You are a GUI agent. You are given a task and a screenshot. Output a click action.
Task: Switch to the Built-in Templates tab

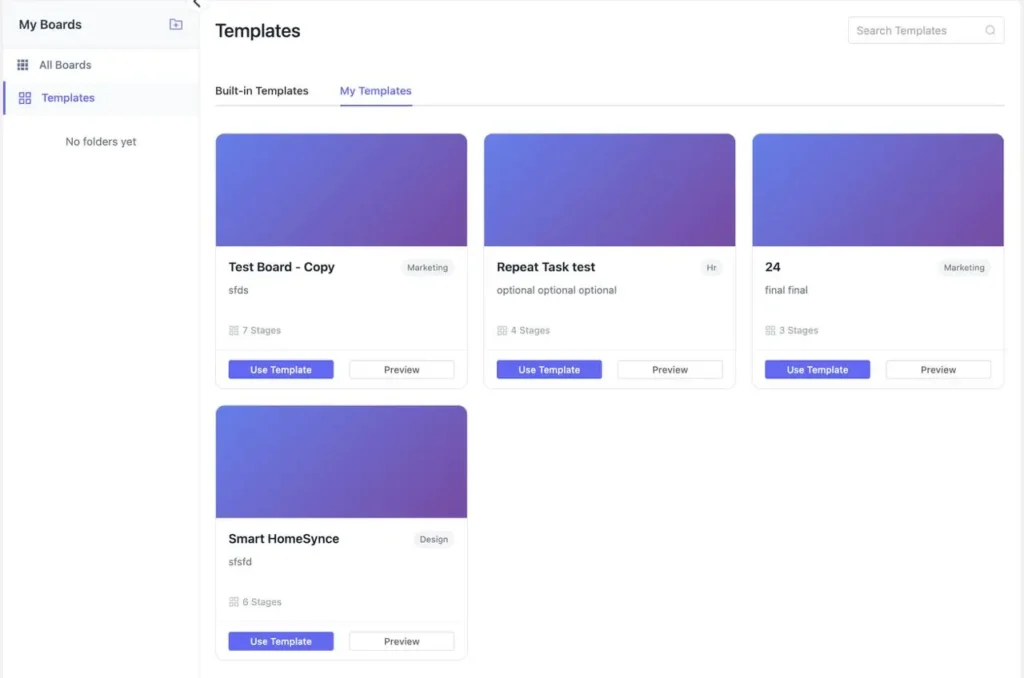(262, 90)
